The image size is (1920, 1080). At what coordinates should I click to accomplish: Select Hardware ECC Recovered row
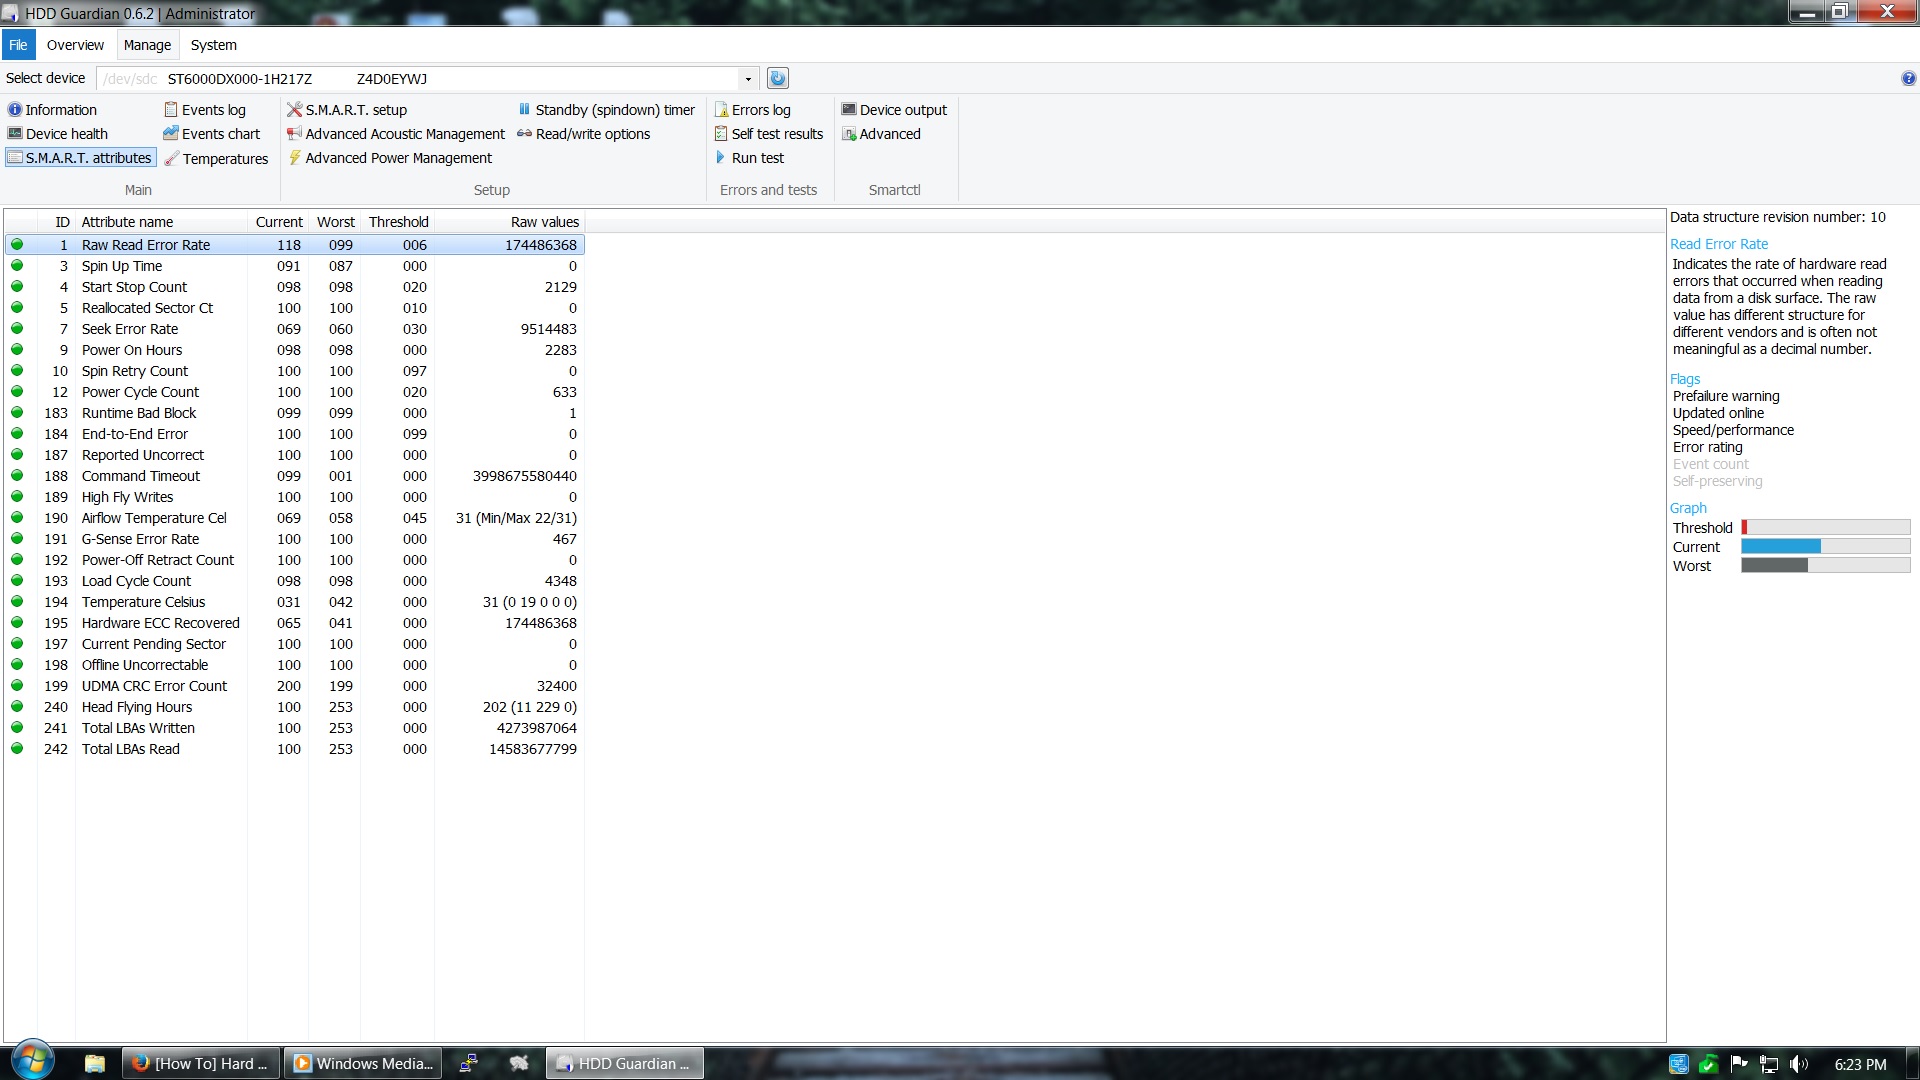tap(295, 623)
